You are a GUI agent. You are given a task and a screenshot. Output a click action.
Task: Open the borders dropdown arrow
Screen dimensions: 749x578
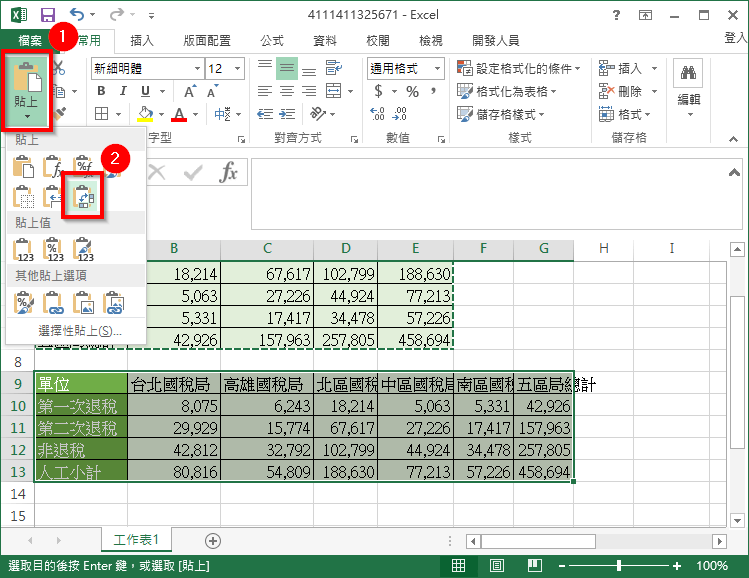pos(118,114)
